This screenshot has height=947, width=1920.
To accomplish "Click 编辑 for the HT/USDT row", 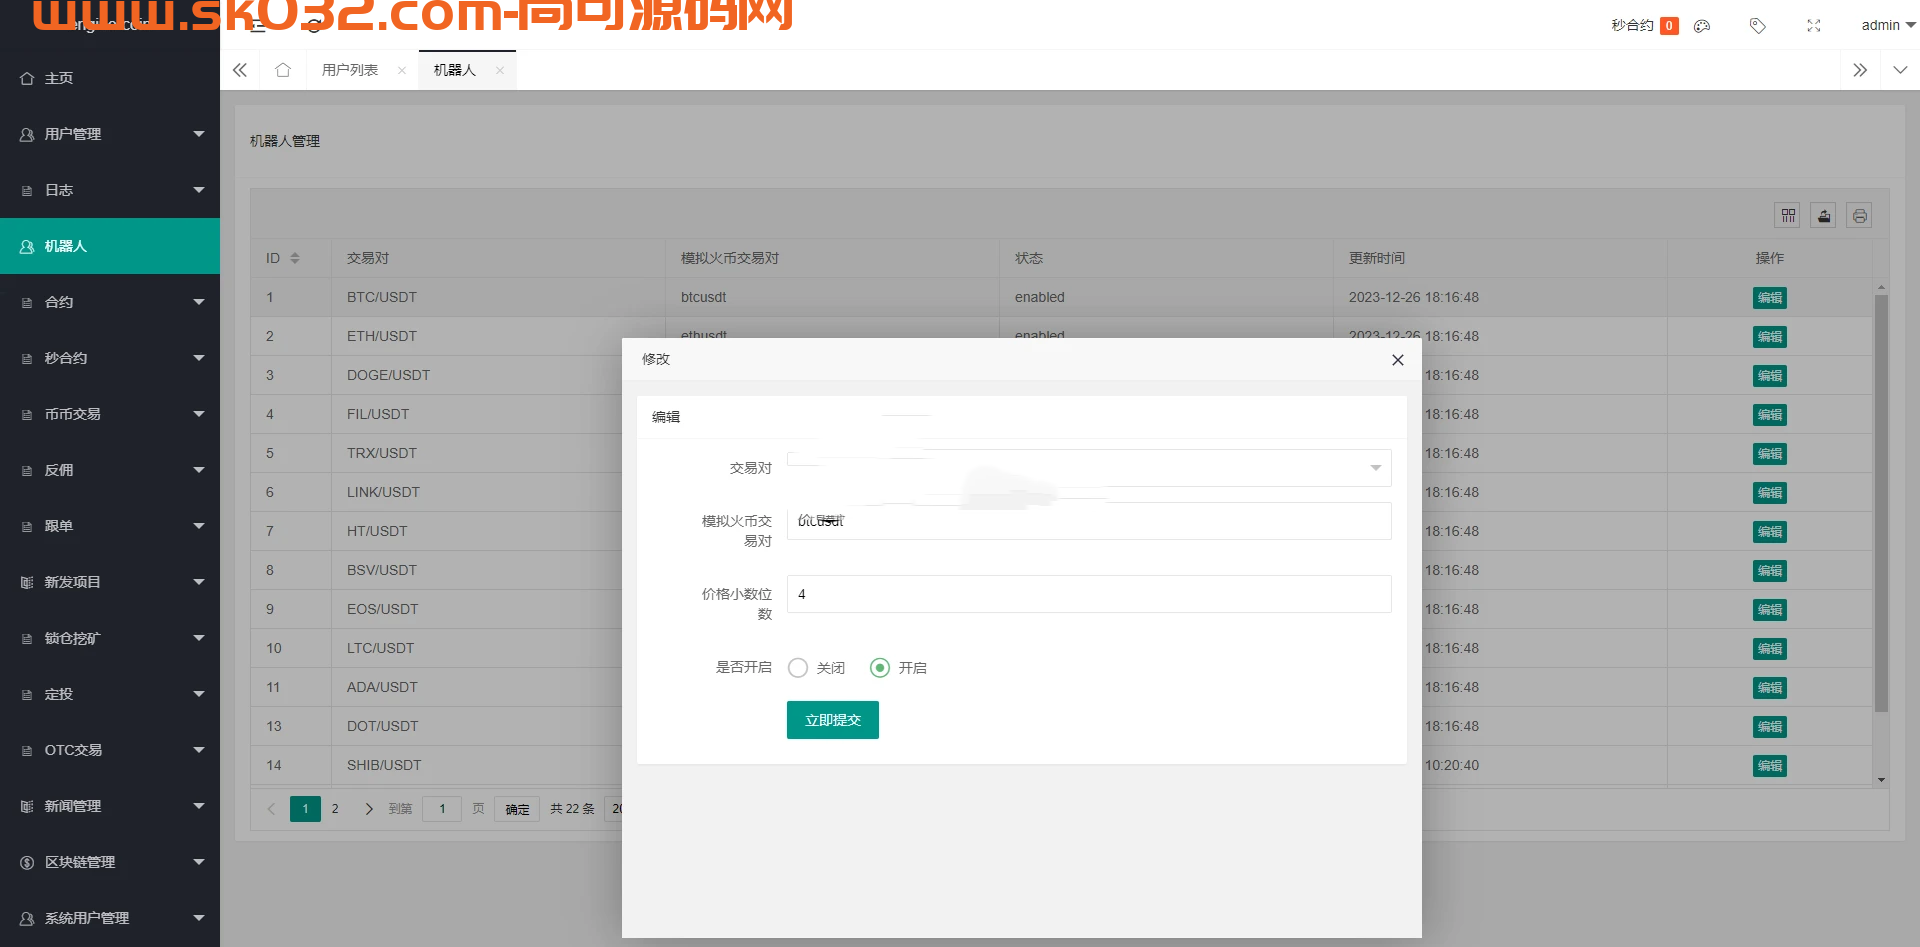I will pos(1770,532).
